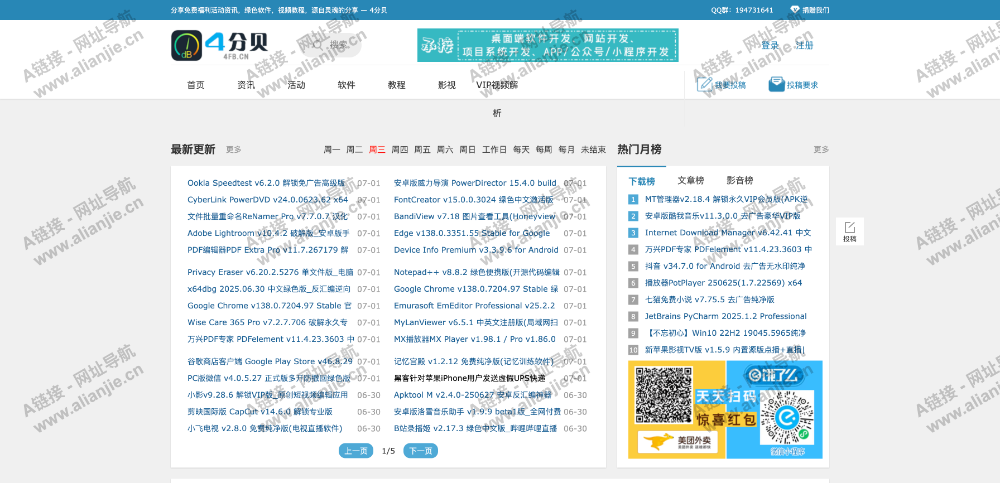Open rank 10 新苹果影视TV版 entry
Screen dimensions: 1000x483
coord(724,350)
